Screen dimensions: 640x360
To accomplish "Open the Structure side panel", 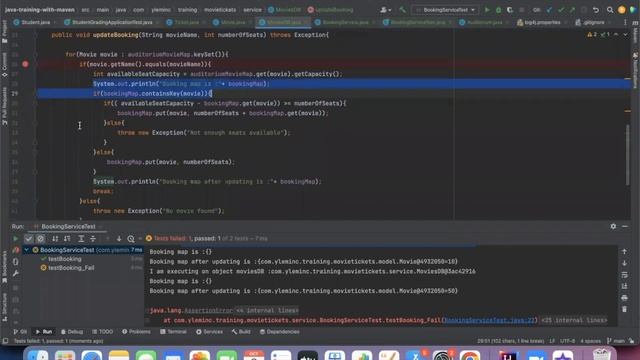I will pos(4,307).
